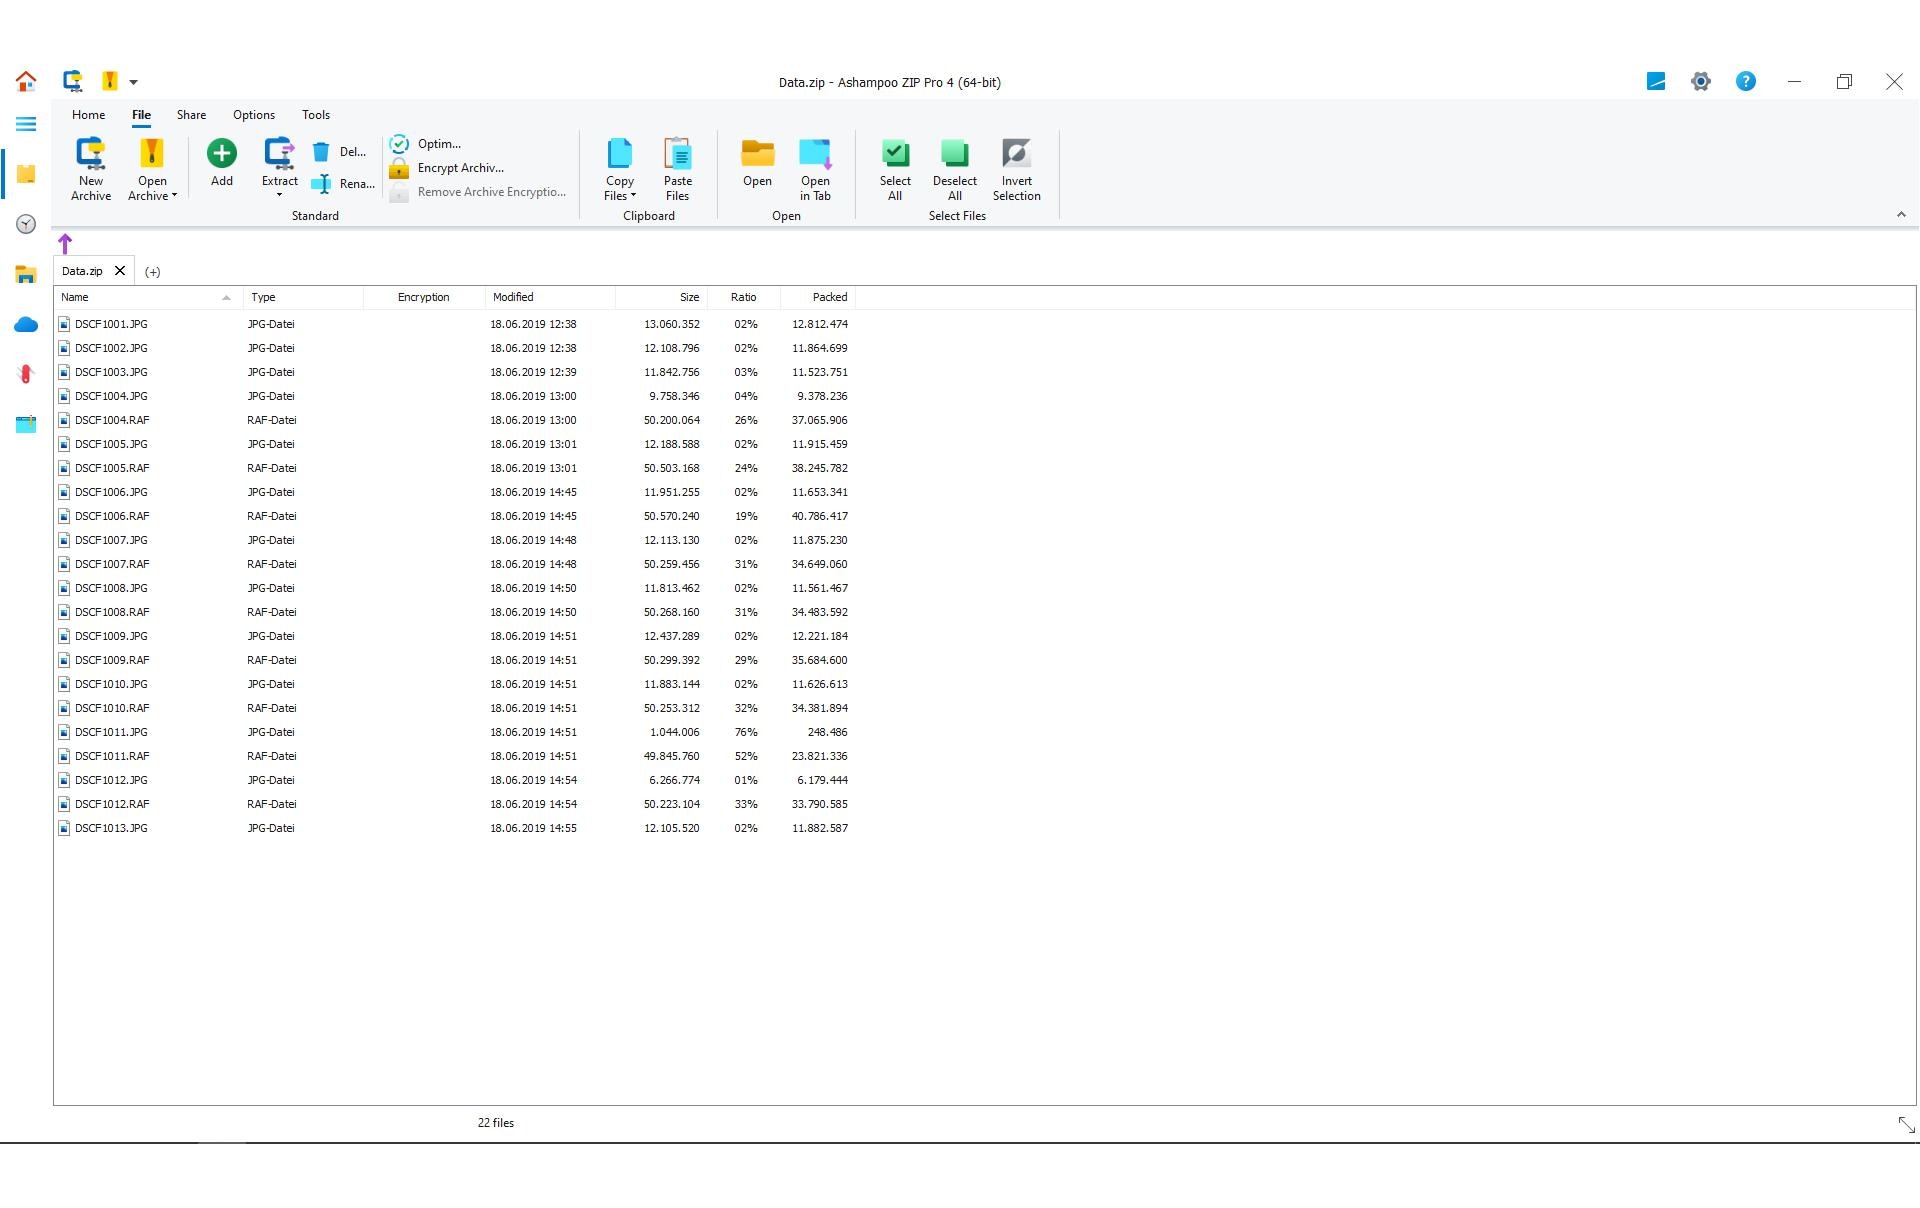The height and width of the screenshot is (1208, 1920).
Task: Click the Select All icon
Action: (895, 153)
